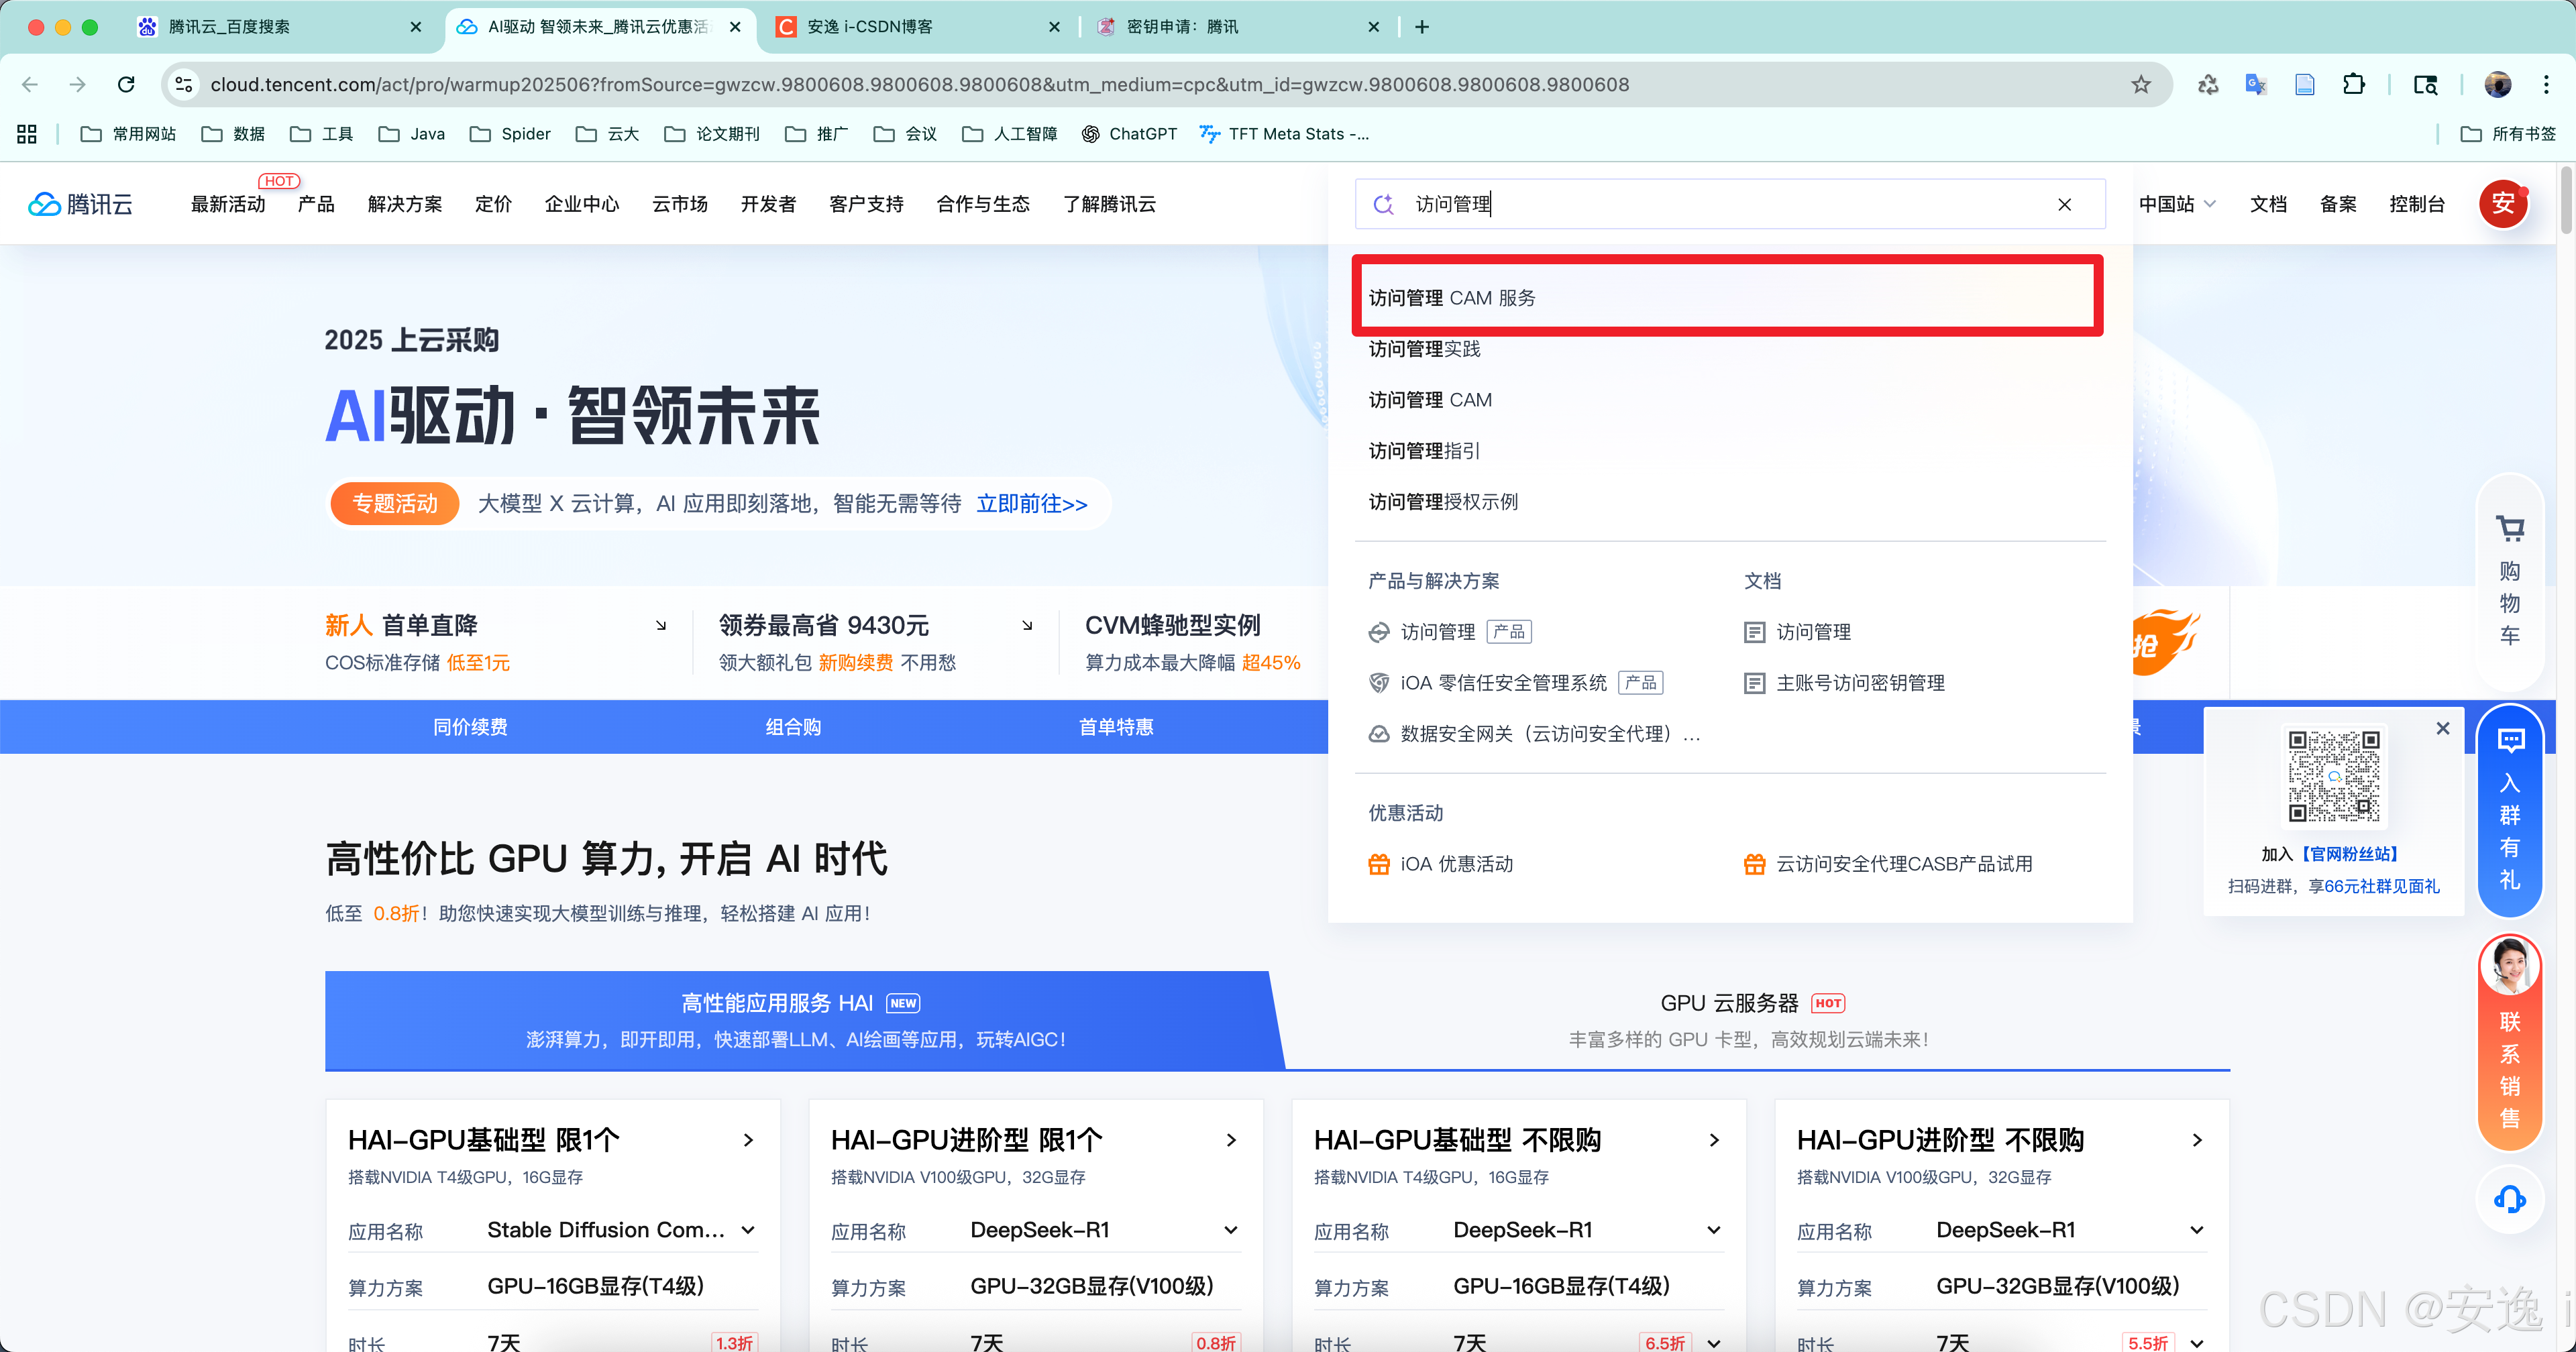Open the iOA 优惠活动 promotion
Viewport: 2576px width, 1352px height.
1440,864
